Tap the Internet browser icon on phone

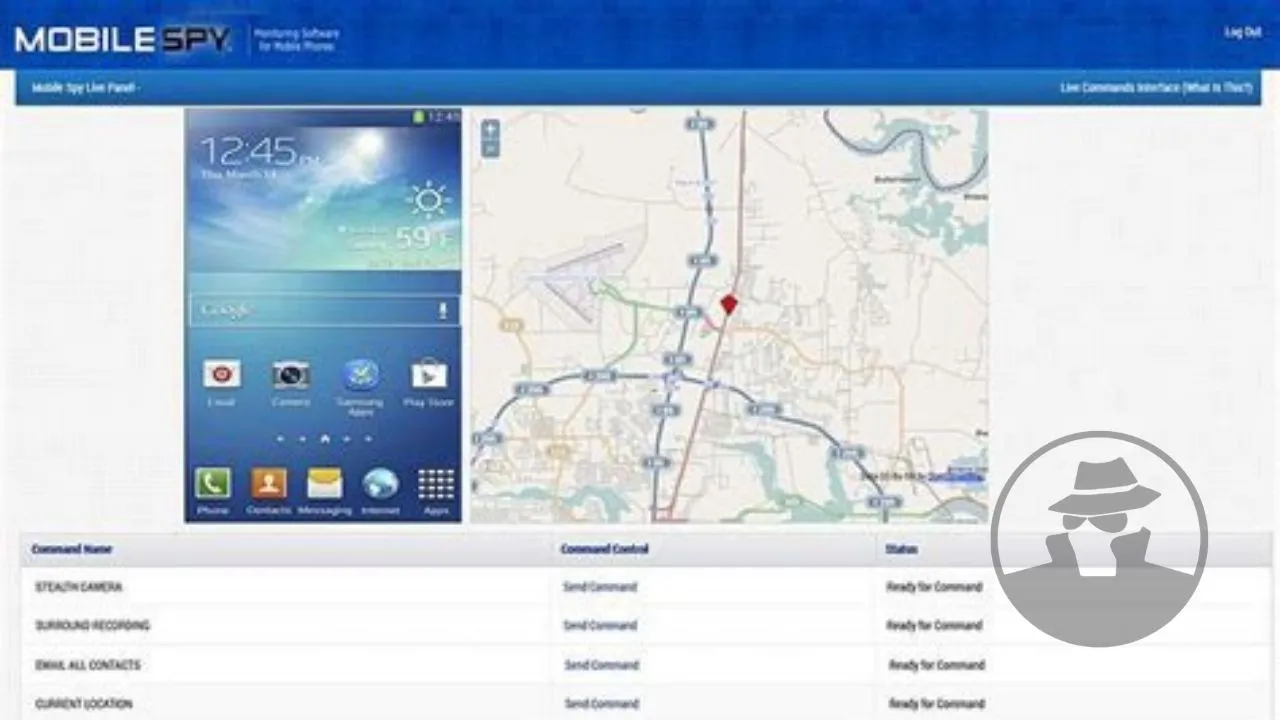point(381,484)
